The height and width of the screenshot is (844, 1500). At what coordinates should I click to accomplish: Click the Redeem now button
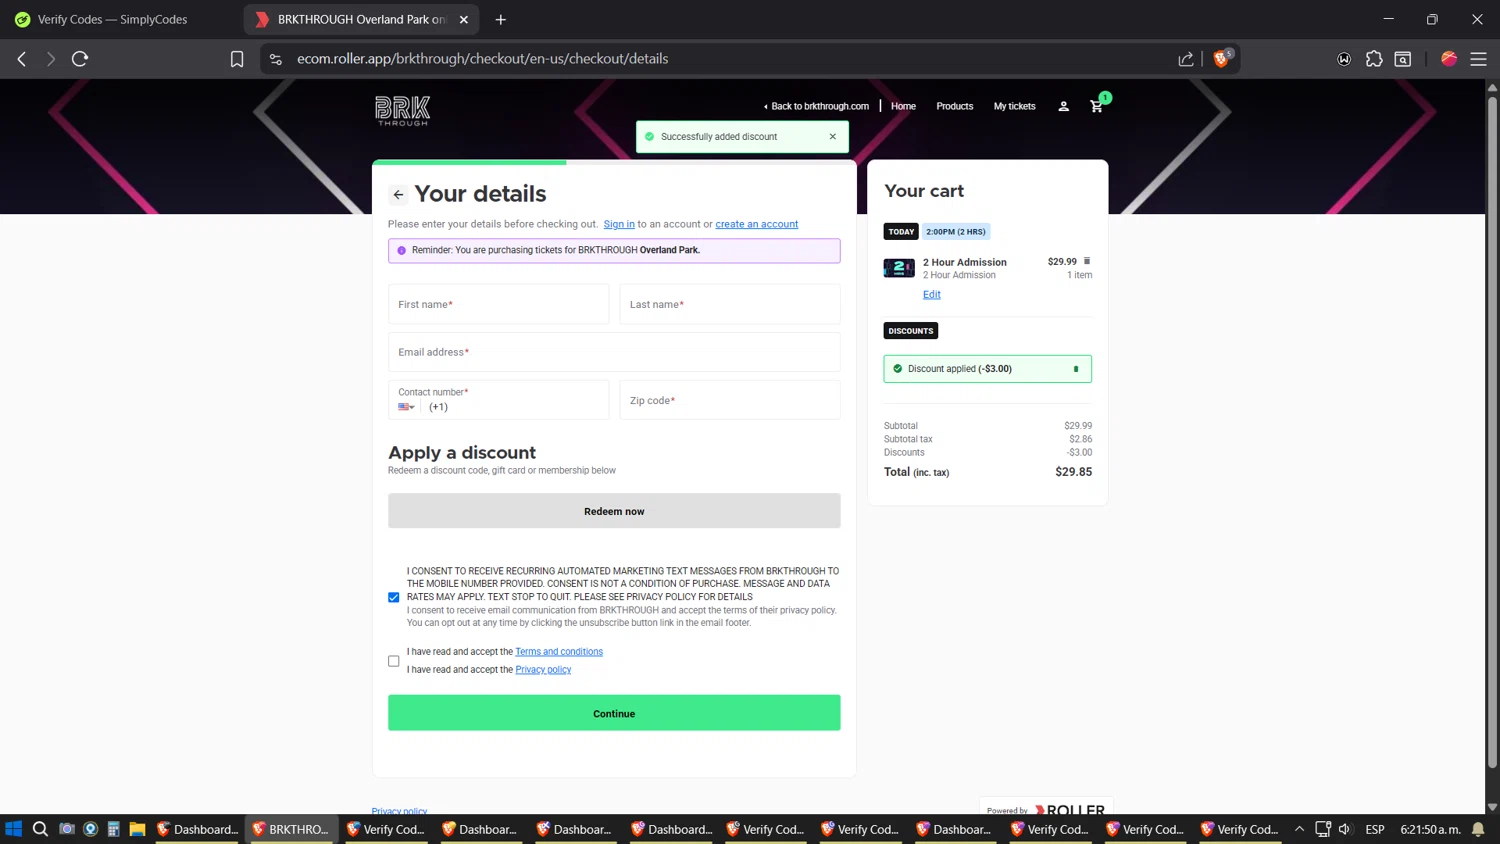point(614,511)
